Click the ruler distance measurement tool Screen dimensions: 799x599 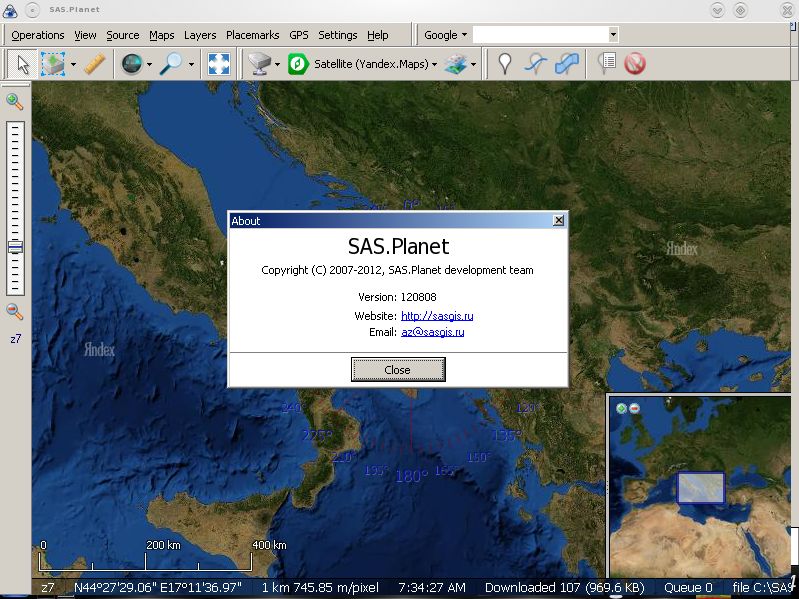tap(95, 64)
